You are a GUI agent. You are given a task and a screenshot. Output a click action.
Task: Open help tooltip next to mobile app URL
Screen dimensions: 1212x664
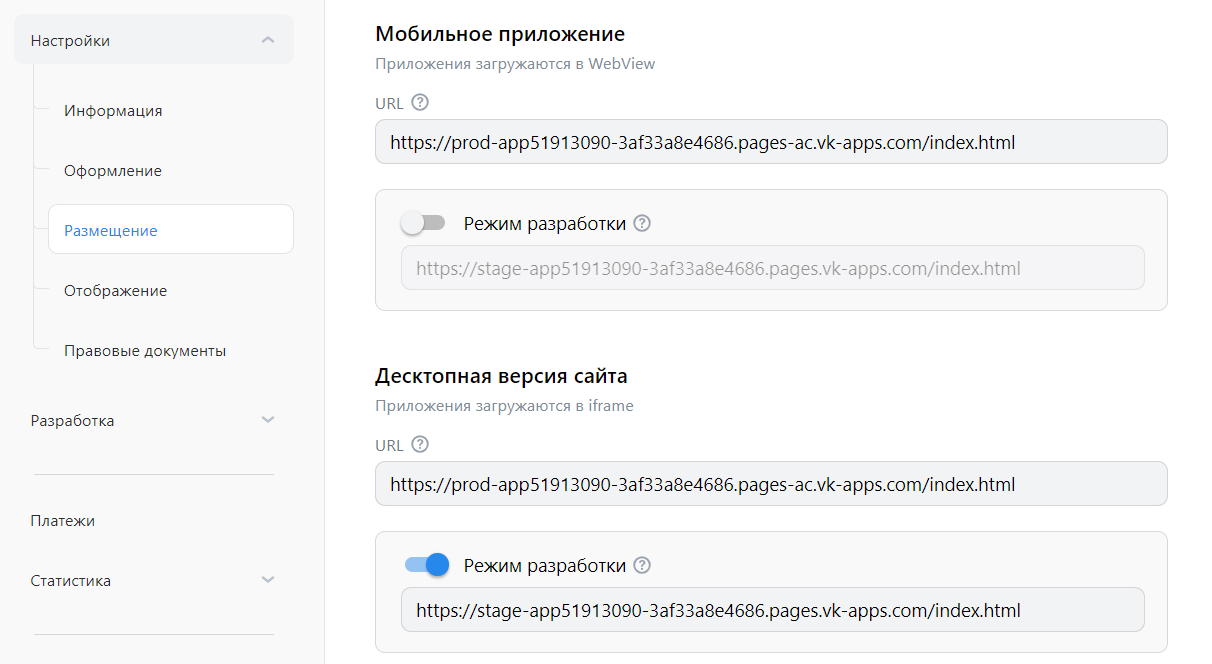[x=419, y=101]
